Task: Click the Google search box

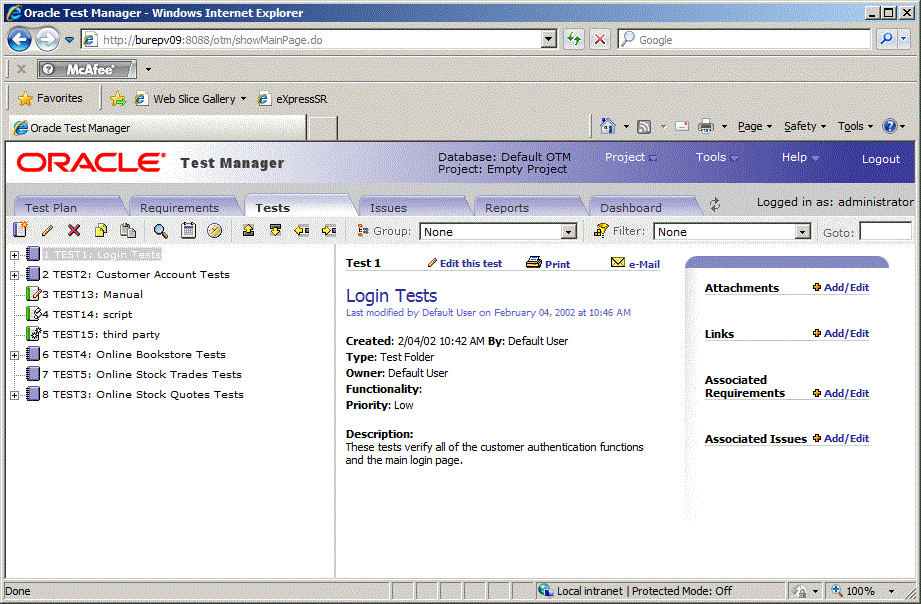Action: (744, 39)
